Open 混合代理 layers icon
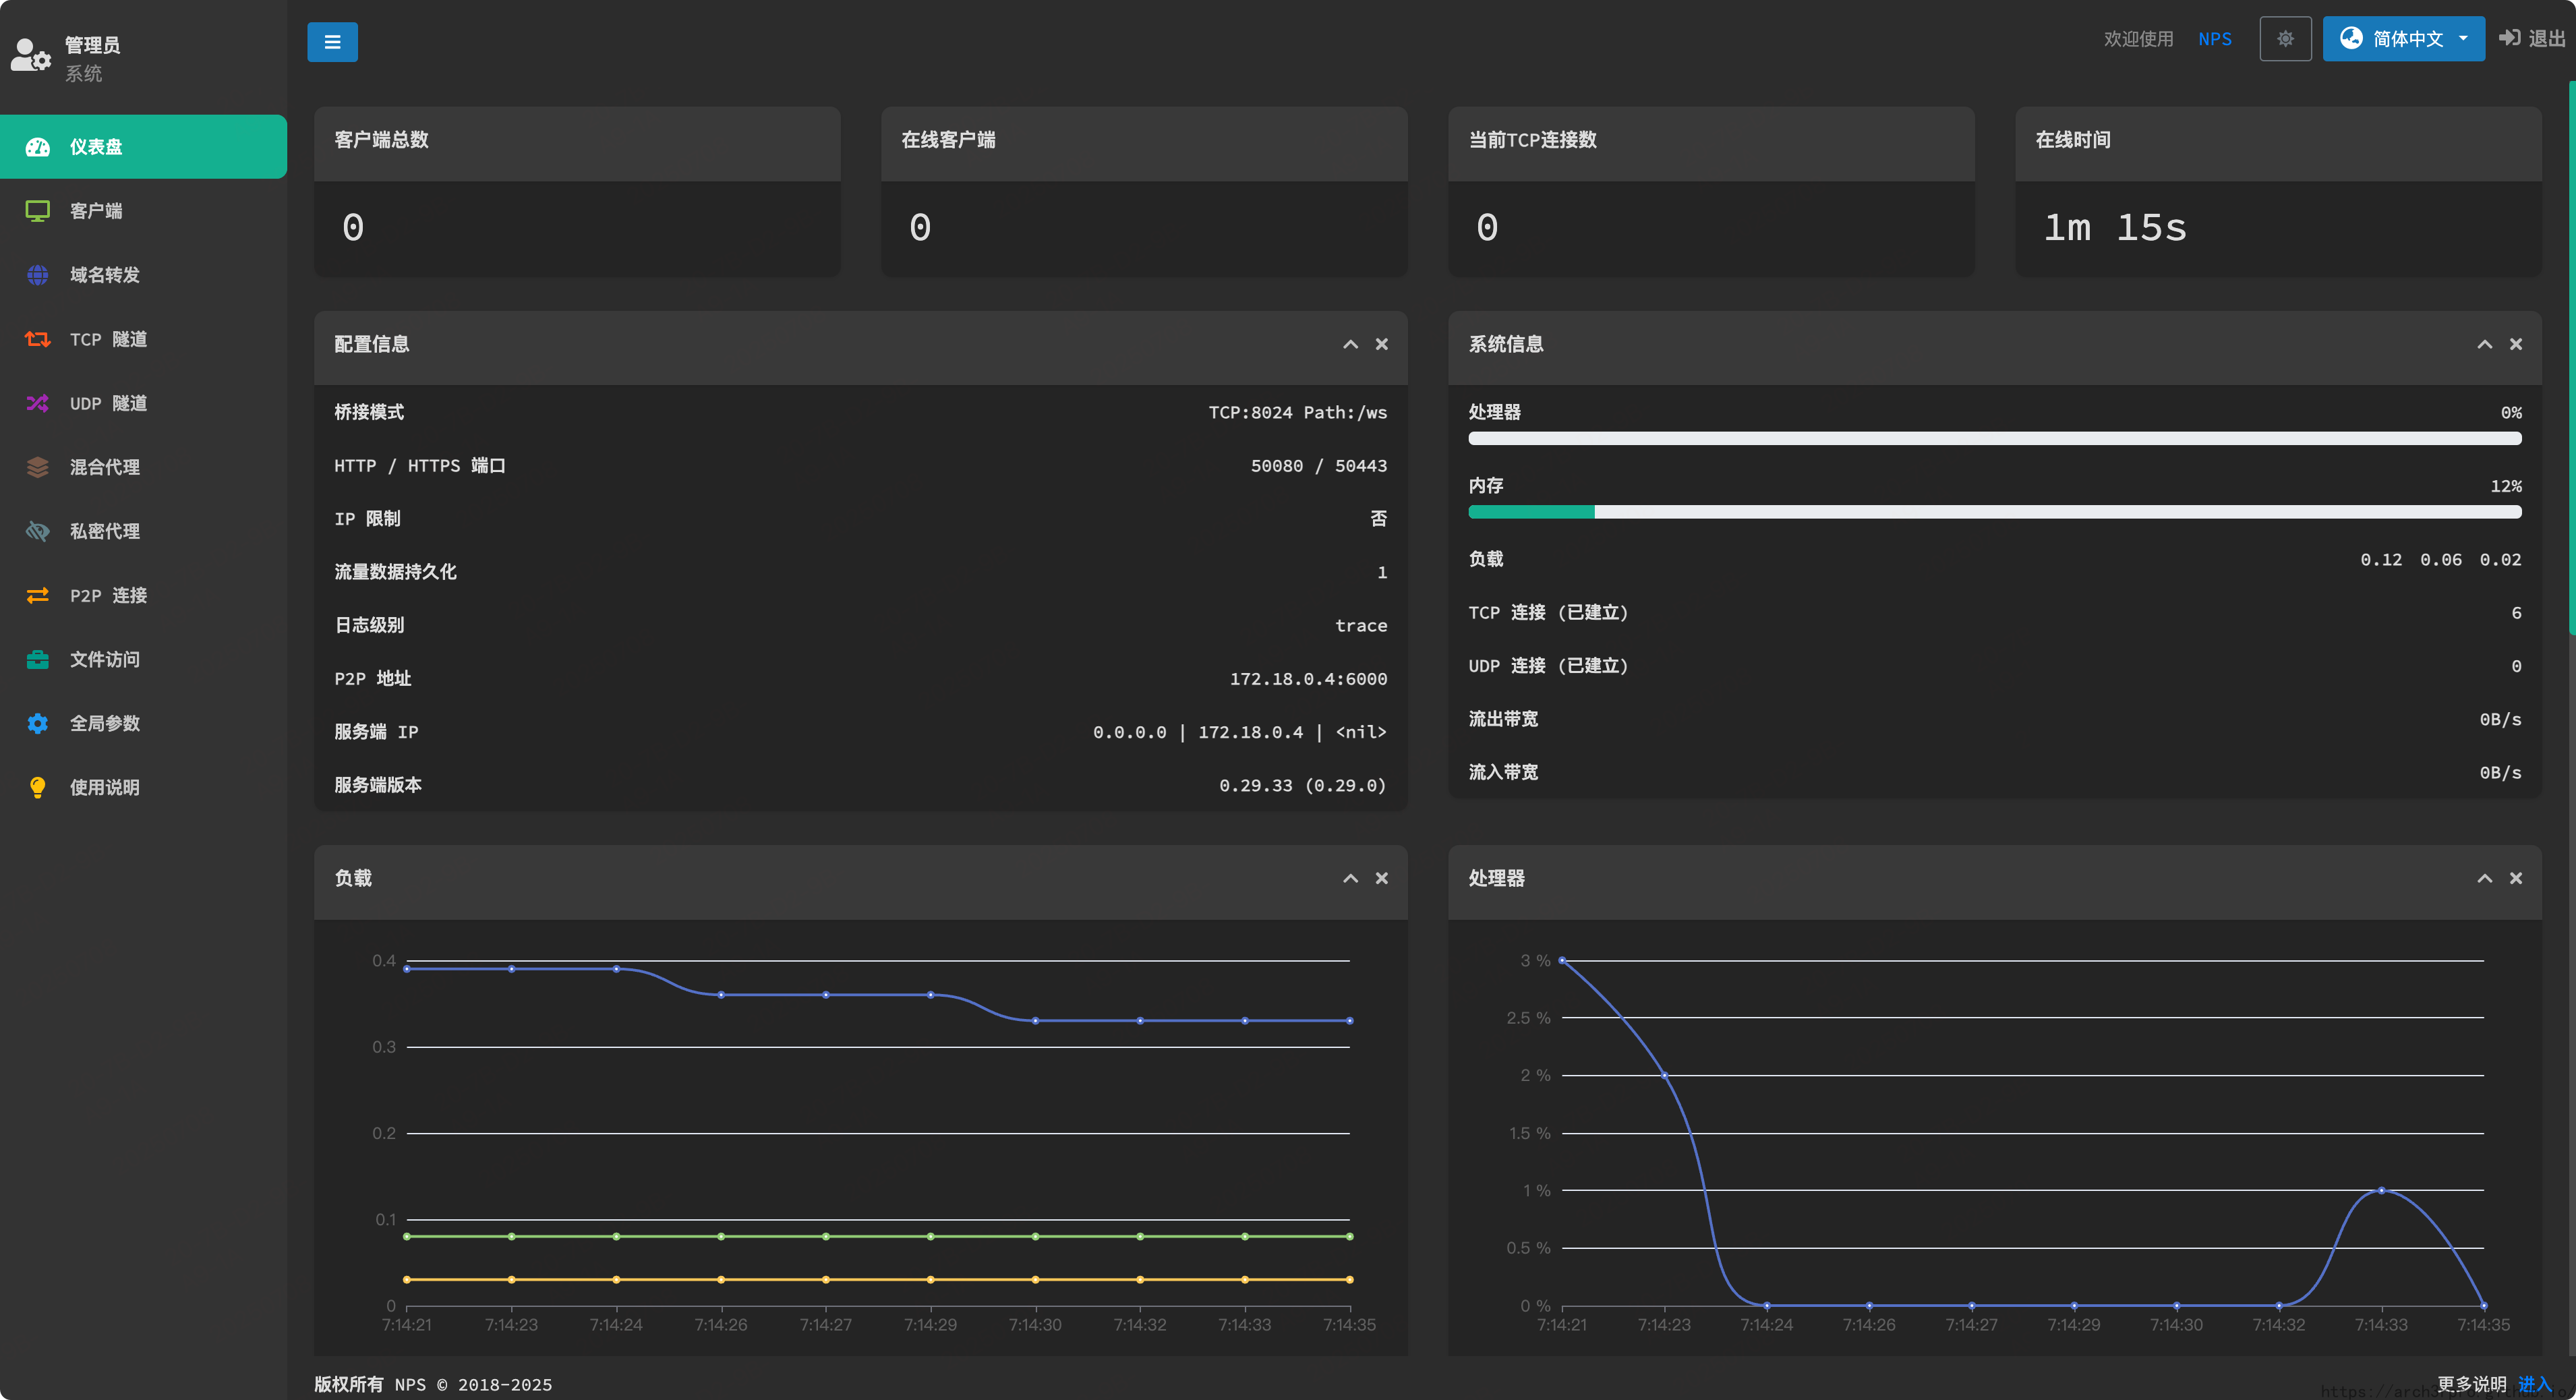Screen dimensions: 2576x1400 (x=37, y=467)
